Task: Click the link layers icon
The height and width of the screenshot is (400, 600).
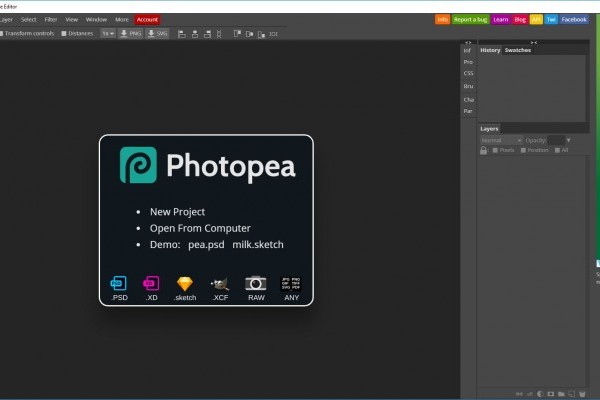Action: [x=519, y=394]
